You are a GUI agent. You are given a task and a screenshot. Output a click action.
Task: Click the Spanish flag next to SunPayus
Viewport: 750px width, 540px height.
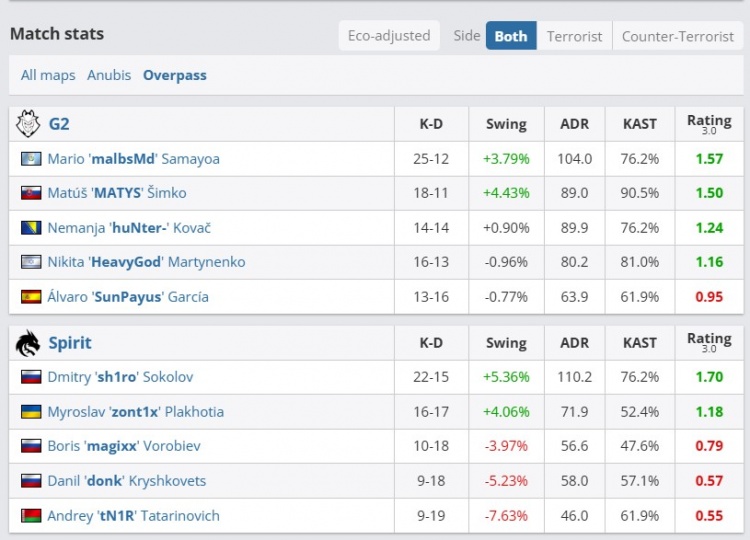31,297
